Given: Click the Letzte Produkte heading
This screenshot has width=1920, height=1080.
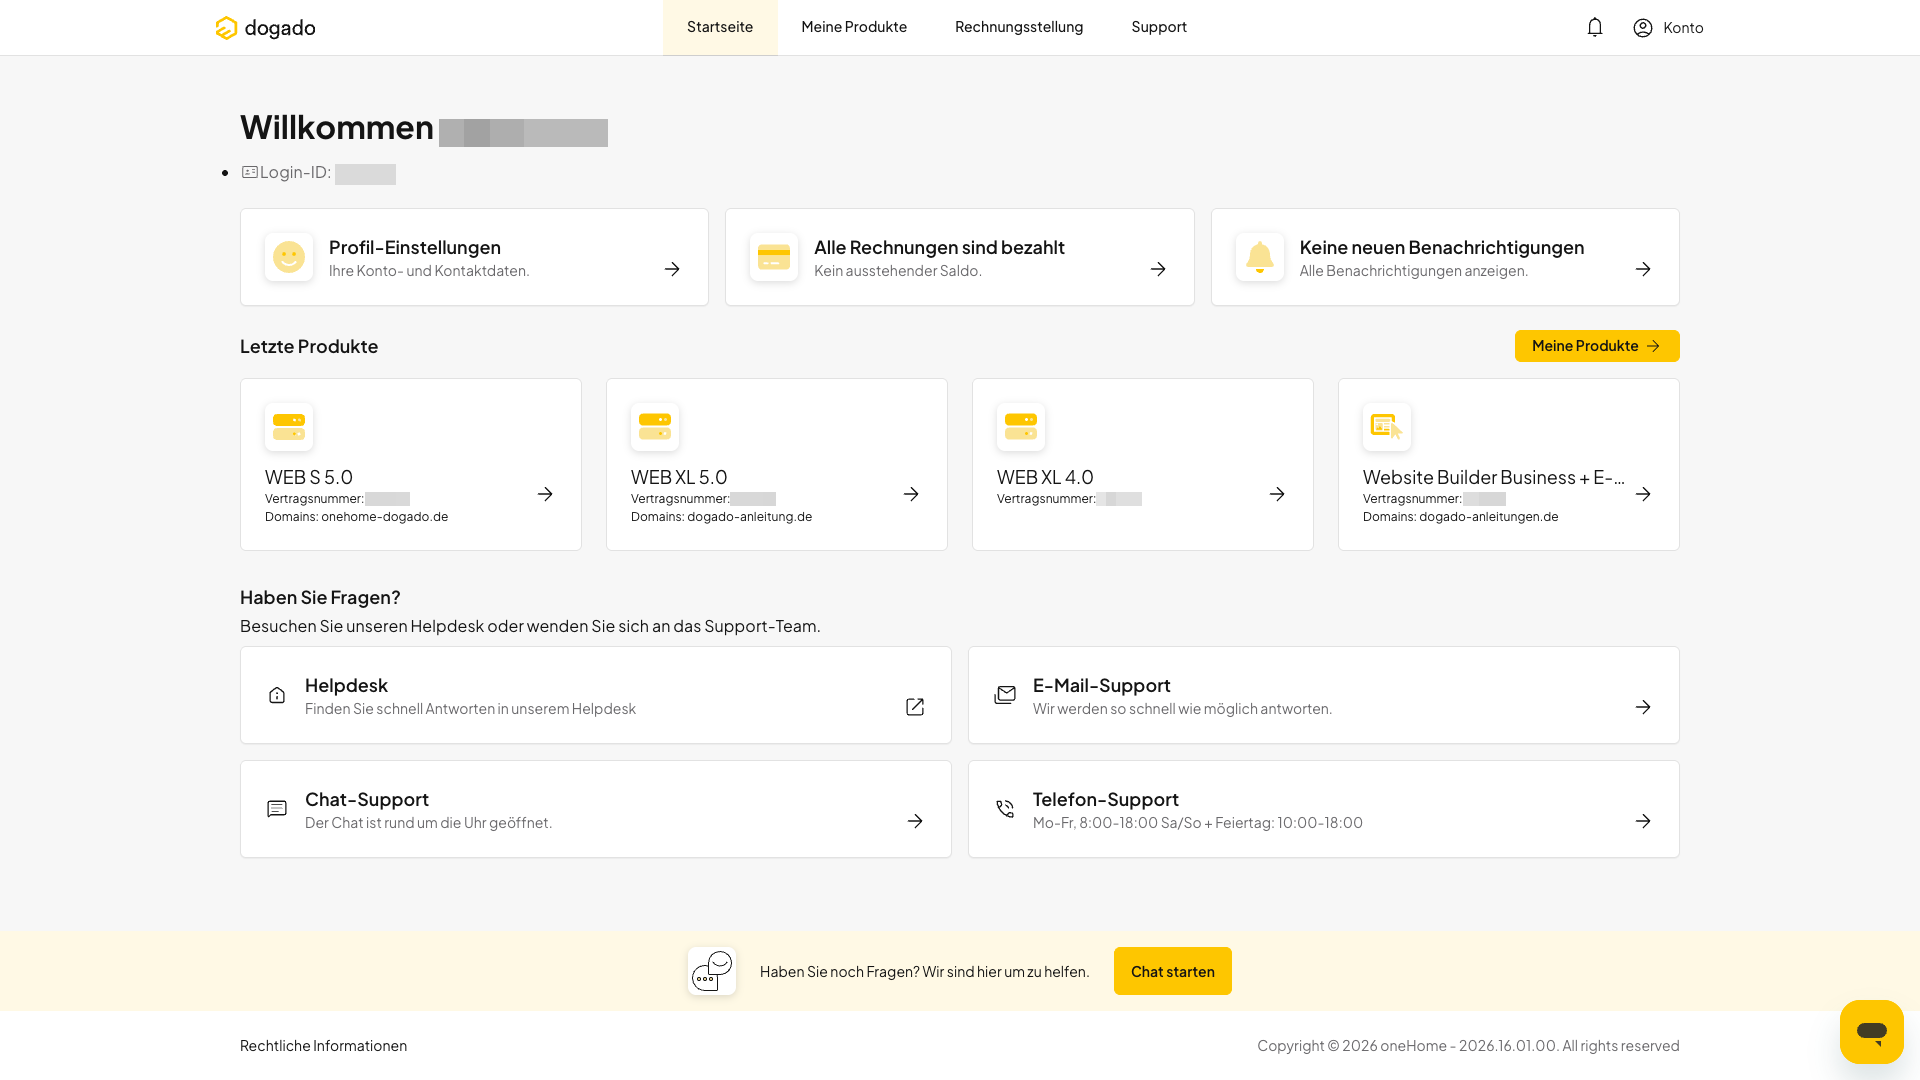Looking at the screenshot, I should [309, 346].
